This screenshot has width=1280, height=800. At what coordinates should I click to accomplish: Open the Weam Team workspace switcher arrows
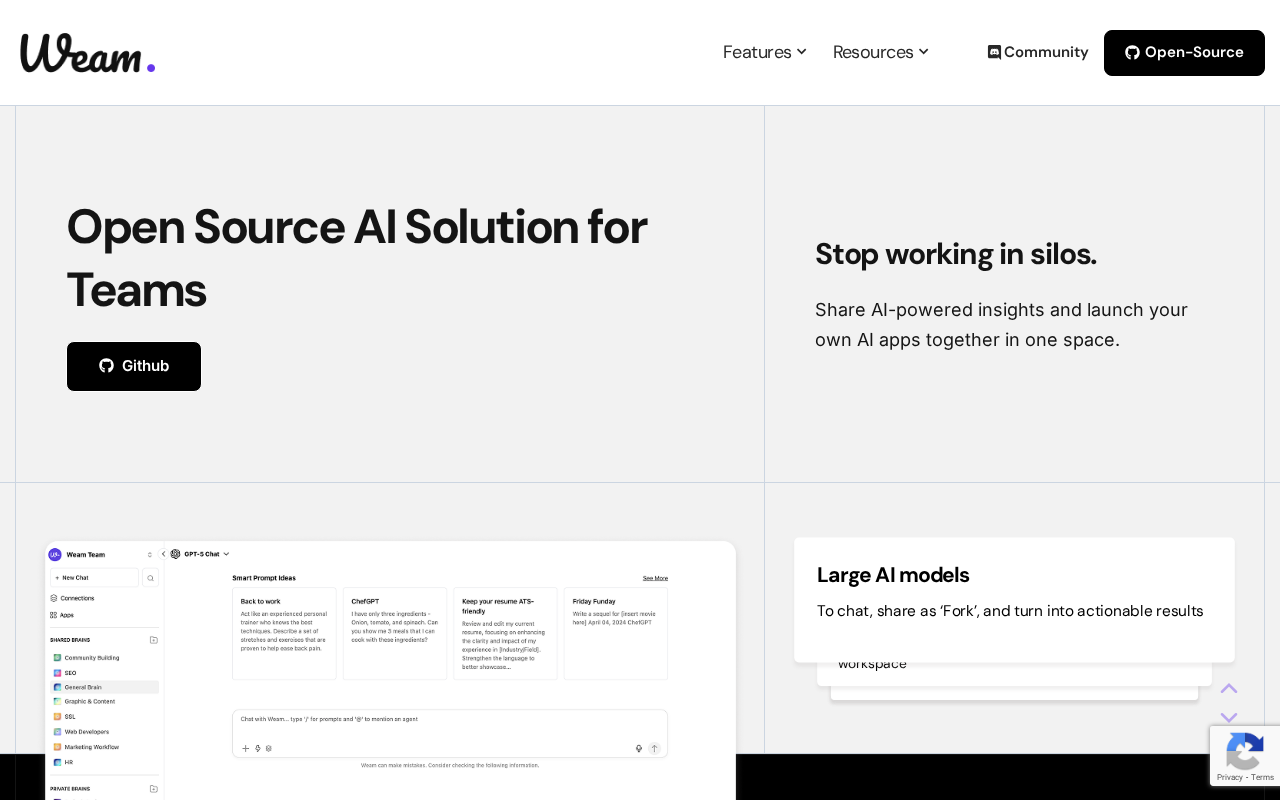[x=150, y=554]
